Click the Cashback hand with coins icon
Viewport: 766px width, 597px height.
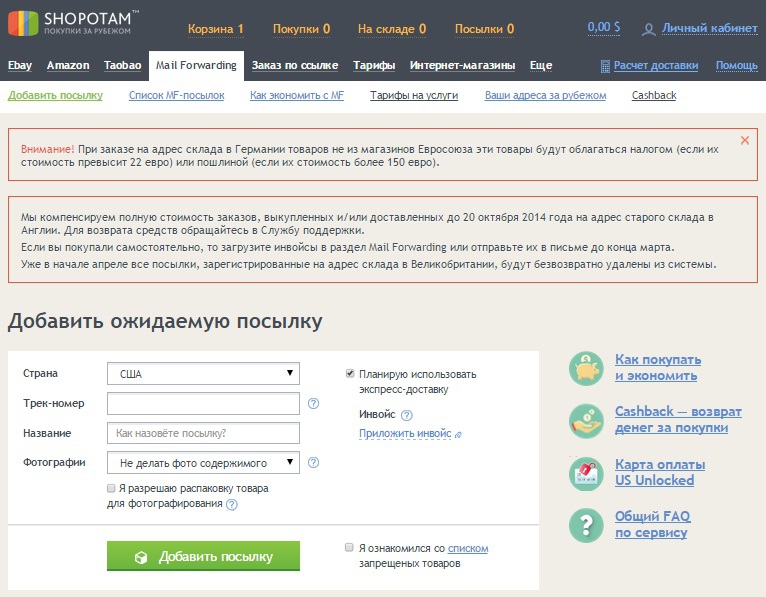(586, 421)
